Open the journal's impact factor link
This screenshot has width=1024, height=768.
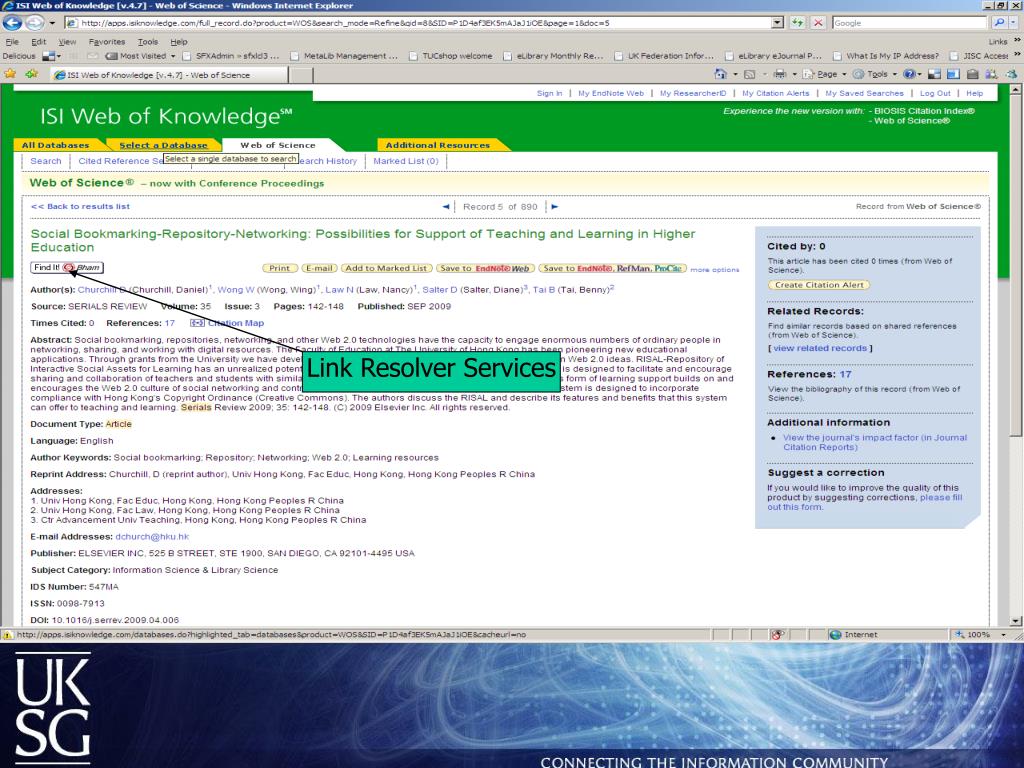pos(875,442)
